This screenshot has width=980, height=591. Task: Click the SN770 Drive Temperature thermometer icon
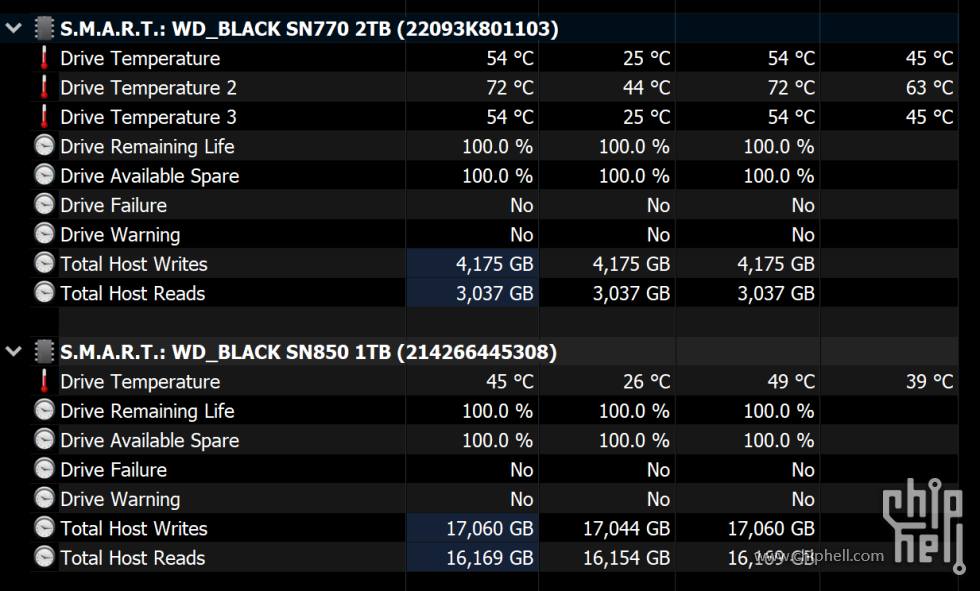tap(44, 57)
